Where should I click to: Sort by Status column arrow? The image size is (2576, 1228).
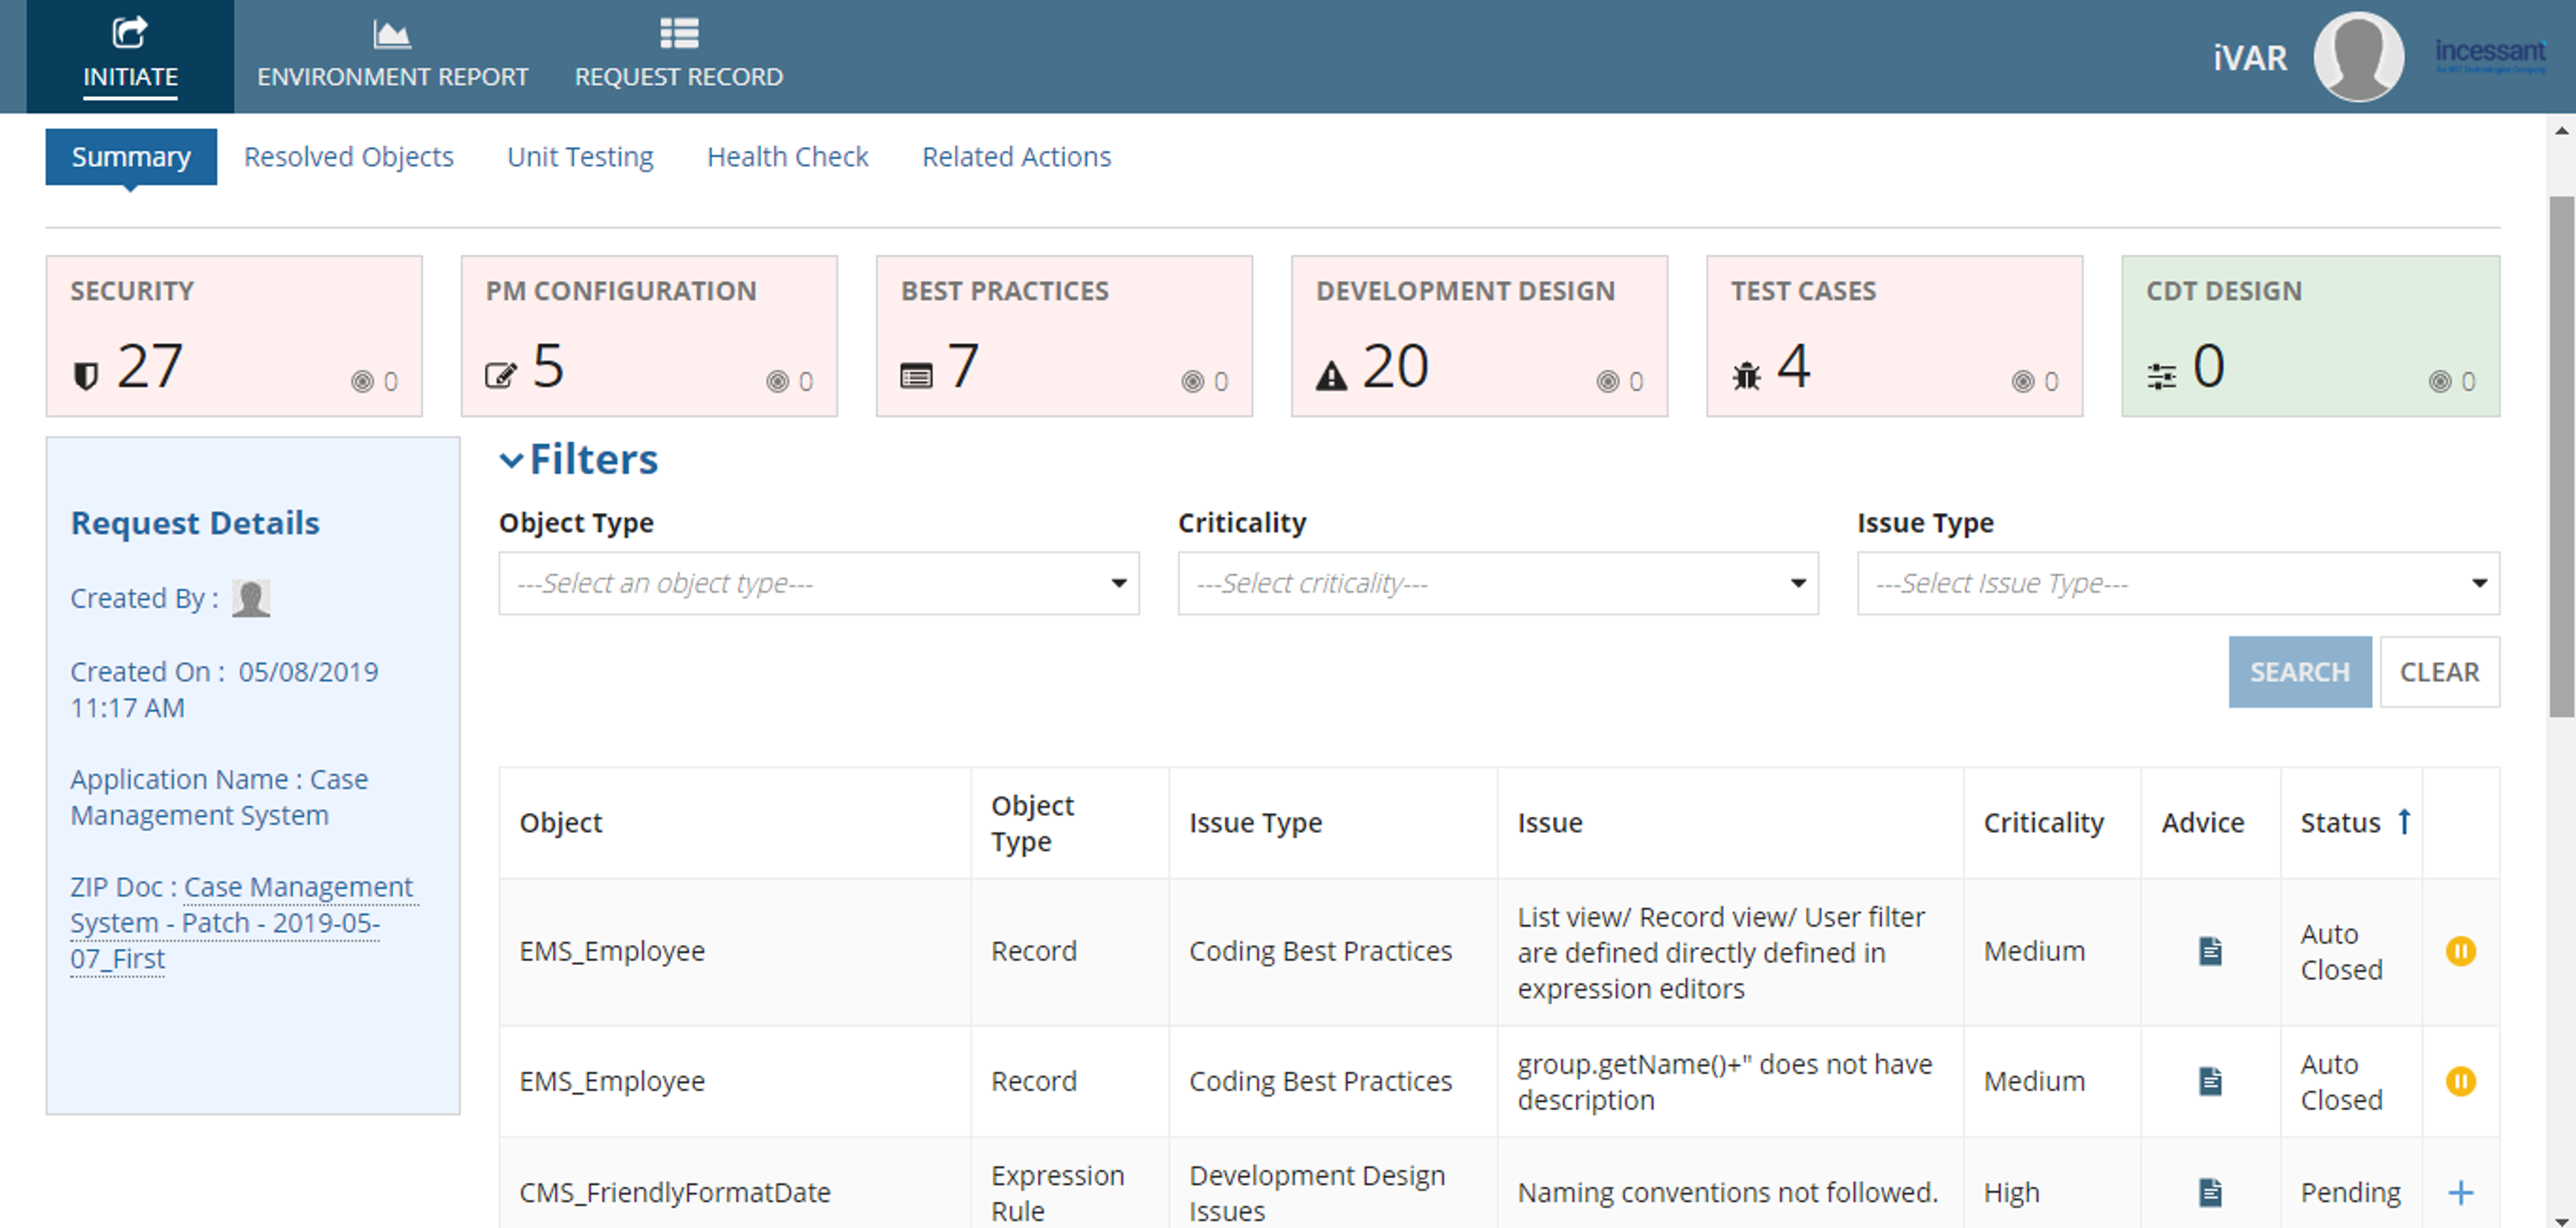2404,821
